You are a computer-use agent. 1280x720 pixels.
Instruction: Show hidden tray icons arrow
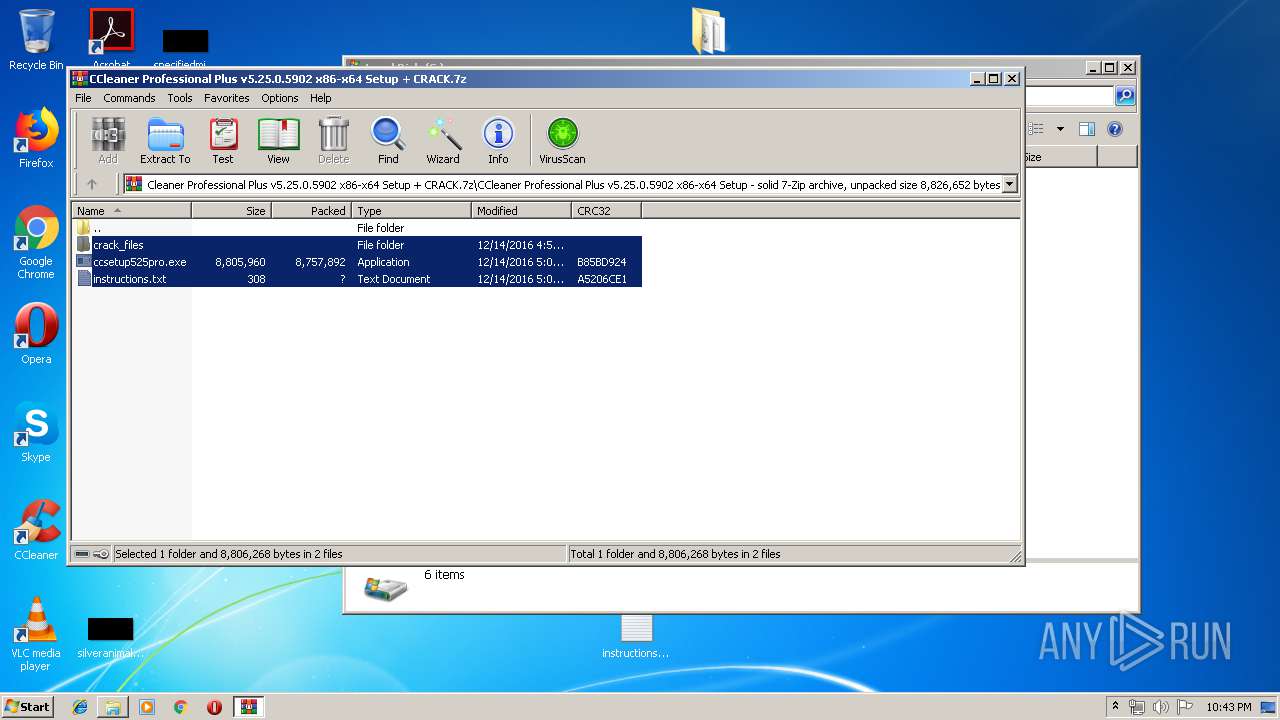tap(1115, 706)
